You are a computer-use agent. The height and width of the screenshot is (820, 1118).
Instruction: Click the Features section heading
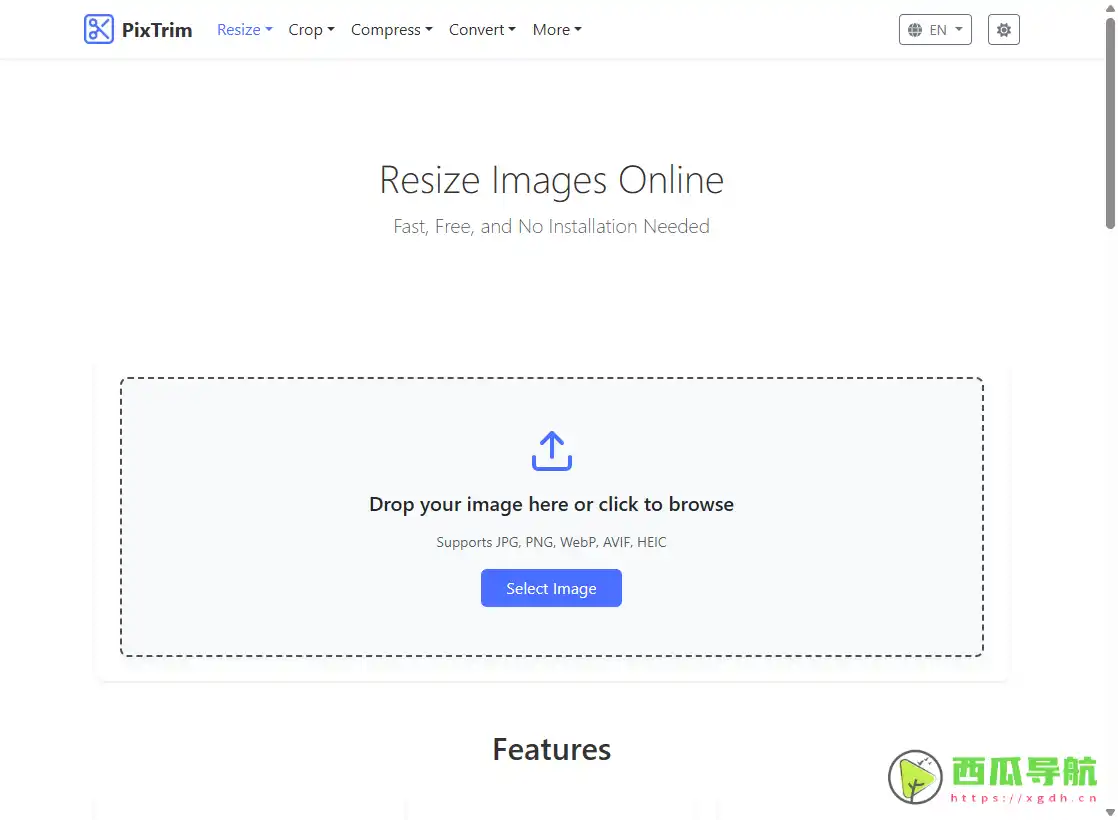click(551, 750)
